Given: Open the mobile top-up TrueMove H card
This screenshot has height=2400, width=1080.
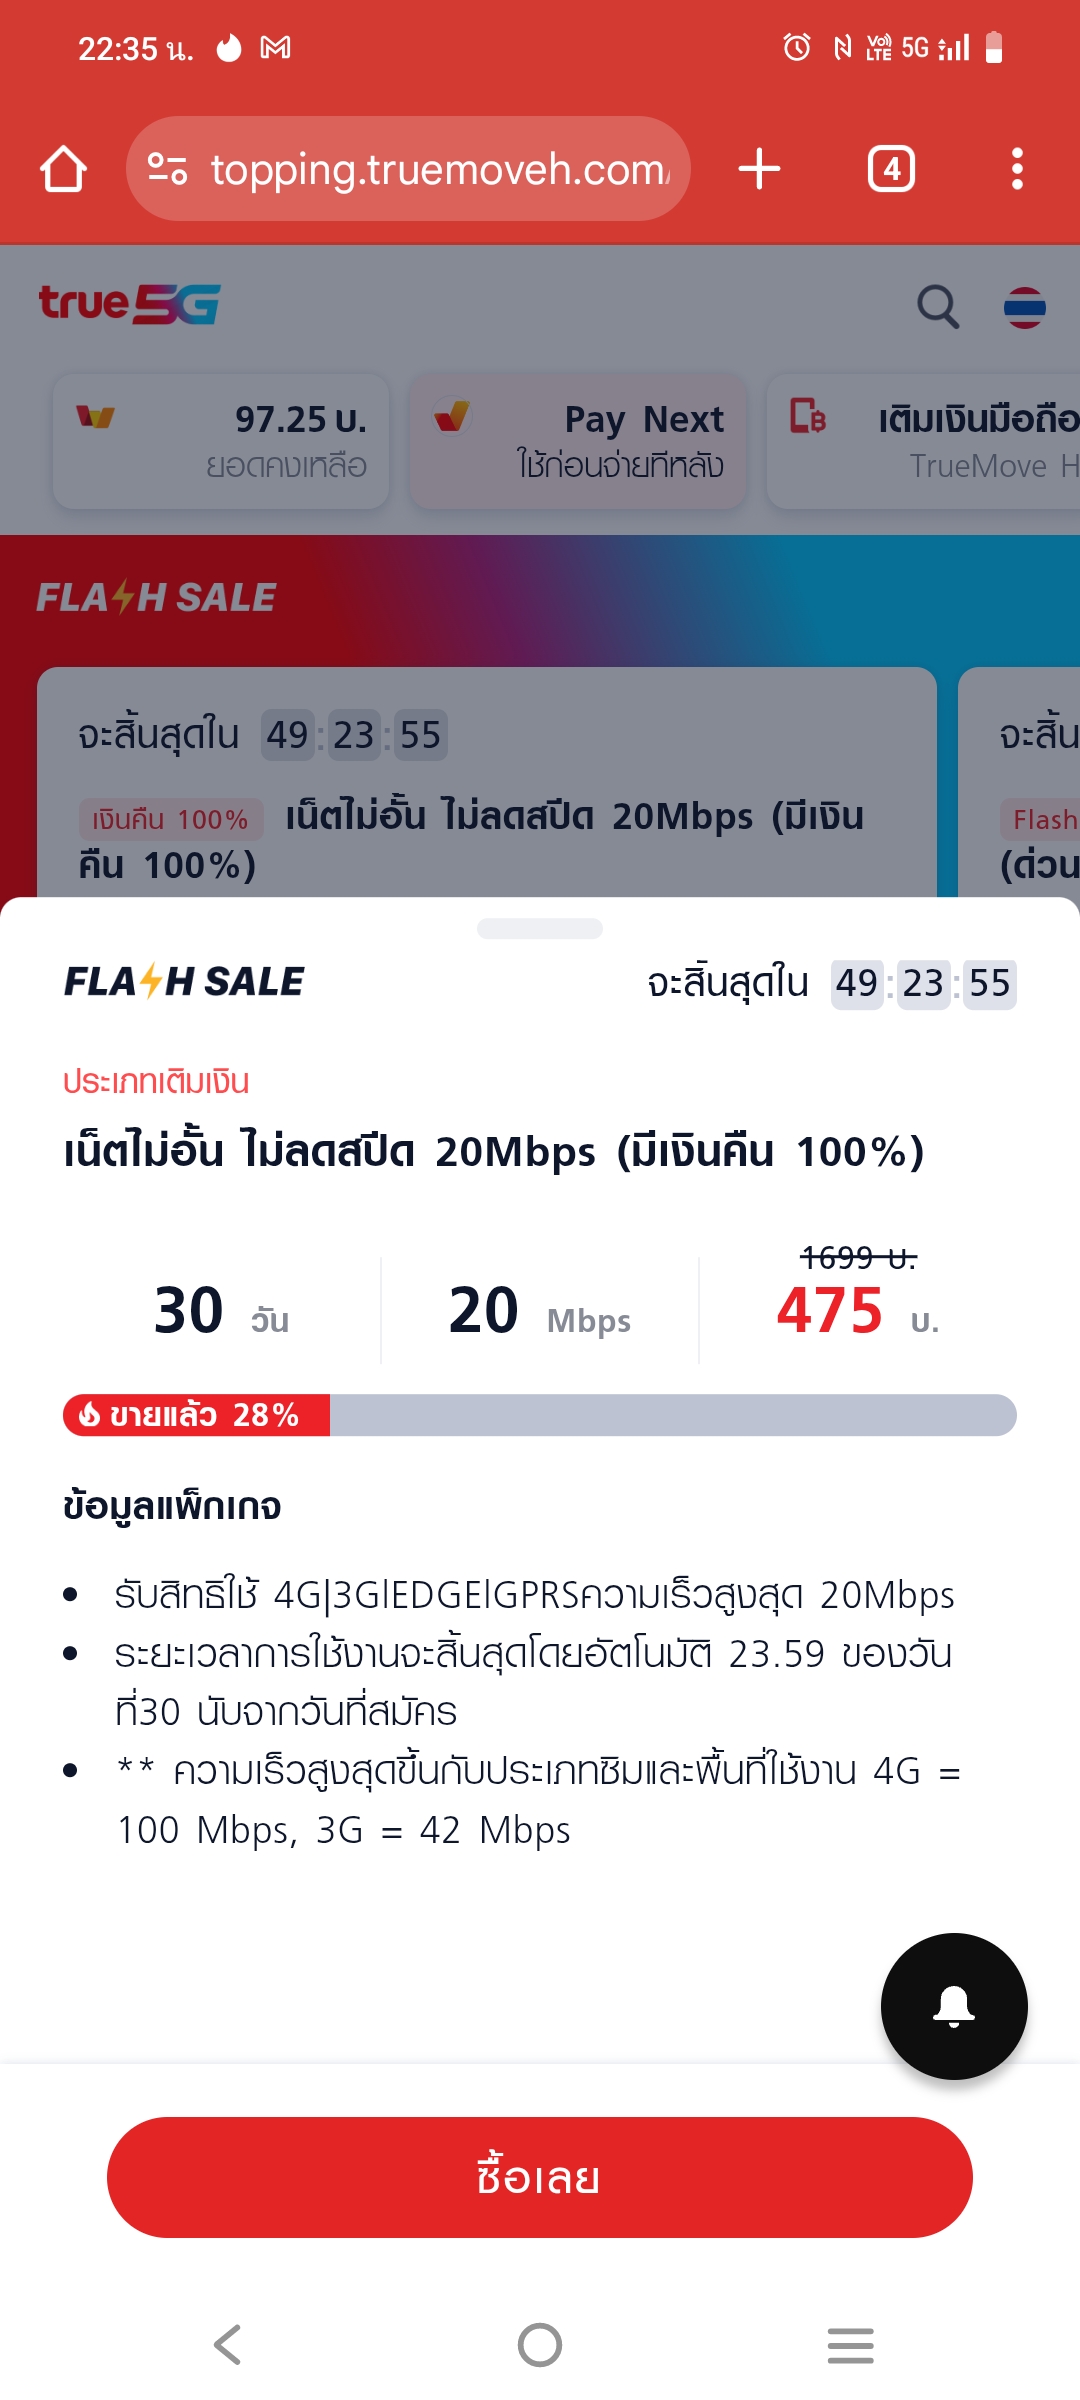Looking at the screenshot, I should [924, 441].
